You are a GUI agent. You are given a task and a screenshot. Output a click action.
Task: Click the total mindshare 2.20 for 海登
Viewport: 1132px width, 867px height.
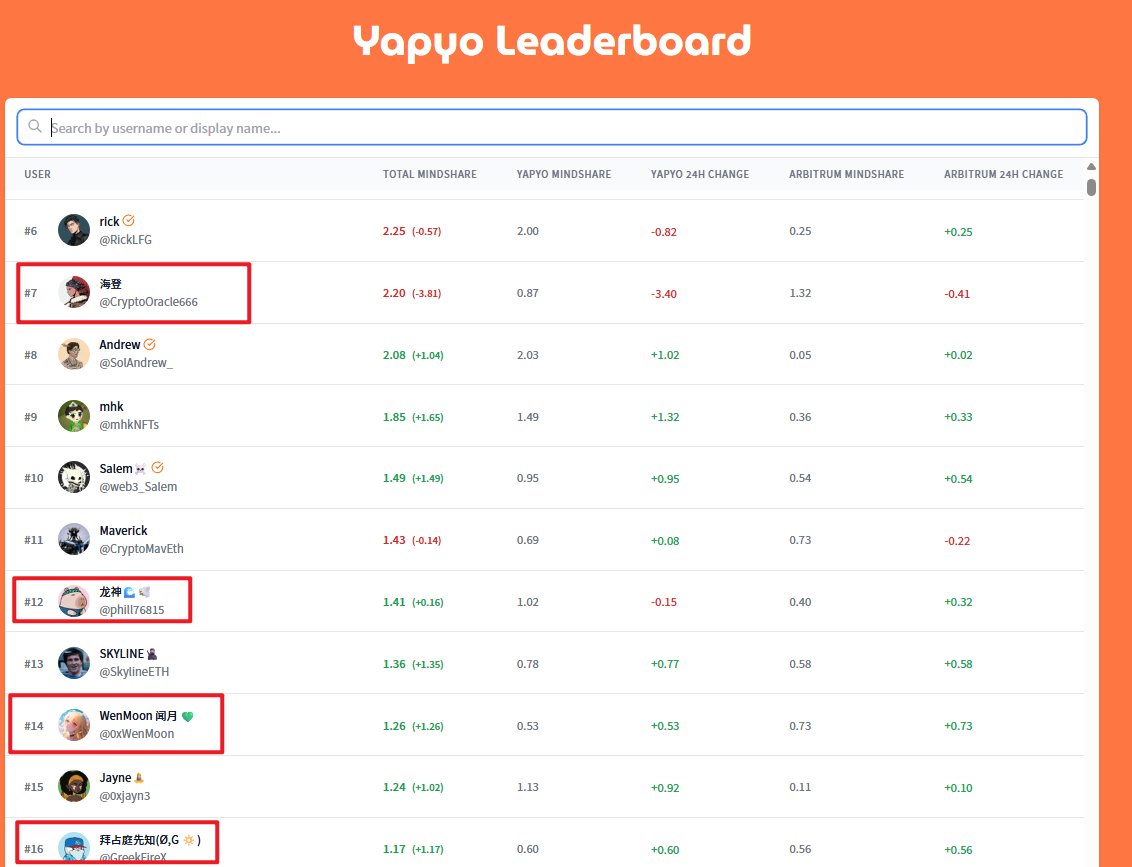[394, 293]
